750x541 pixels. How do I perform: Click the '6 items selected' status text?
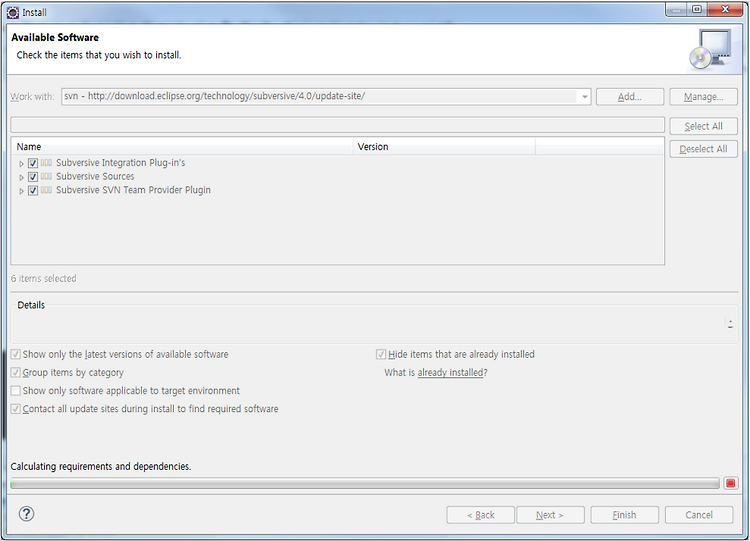click(44, 278)
